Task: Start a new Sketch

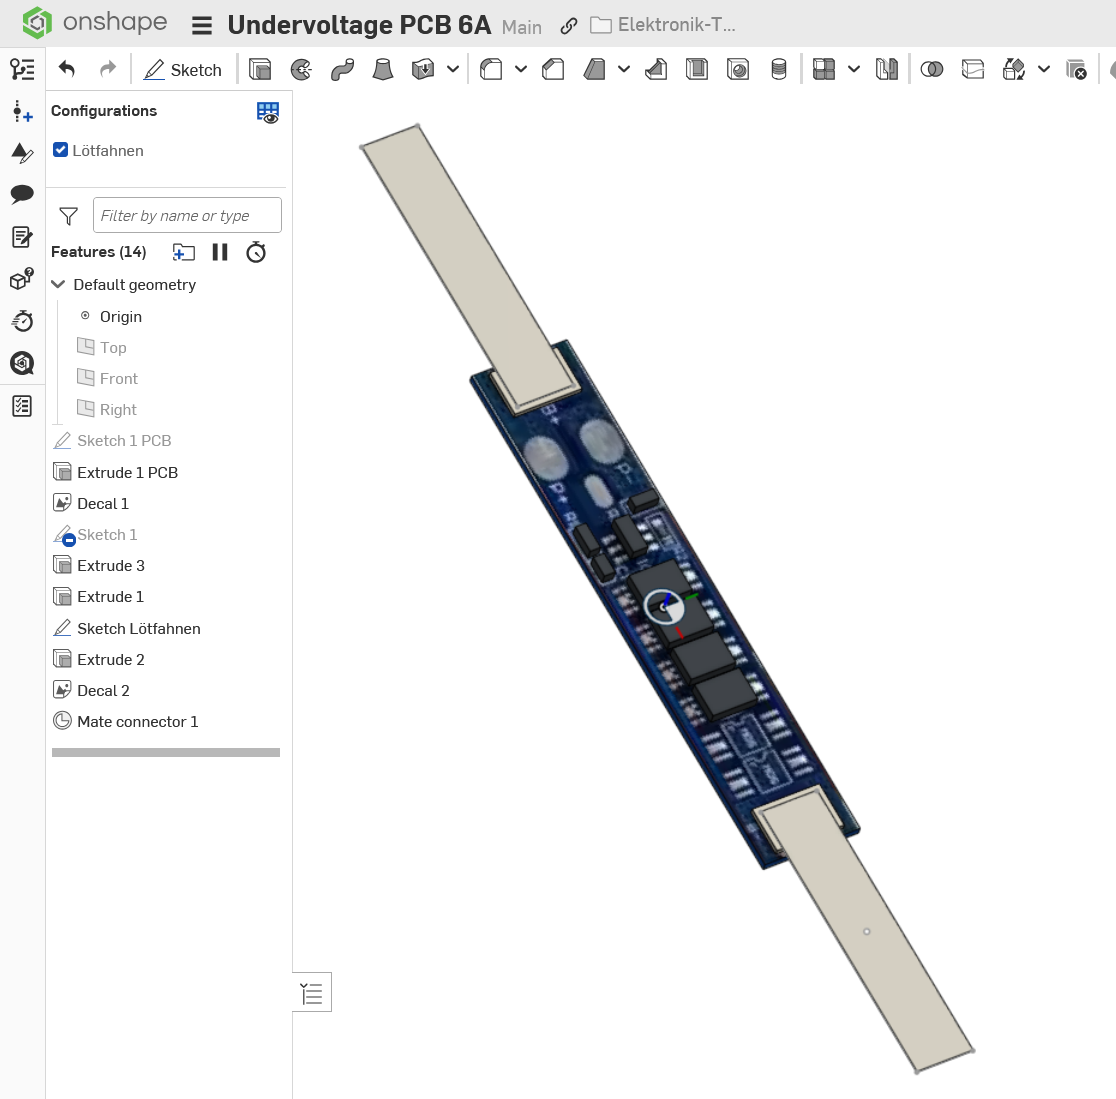Action: 183,70
